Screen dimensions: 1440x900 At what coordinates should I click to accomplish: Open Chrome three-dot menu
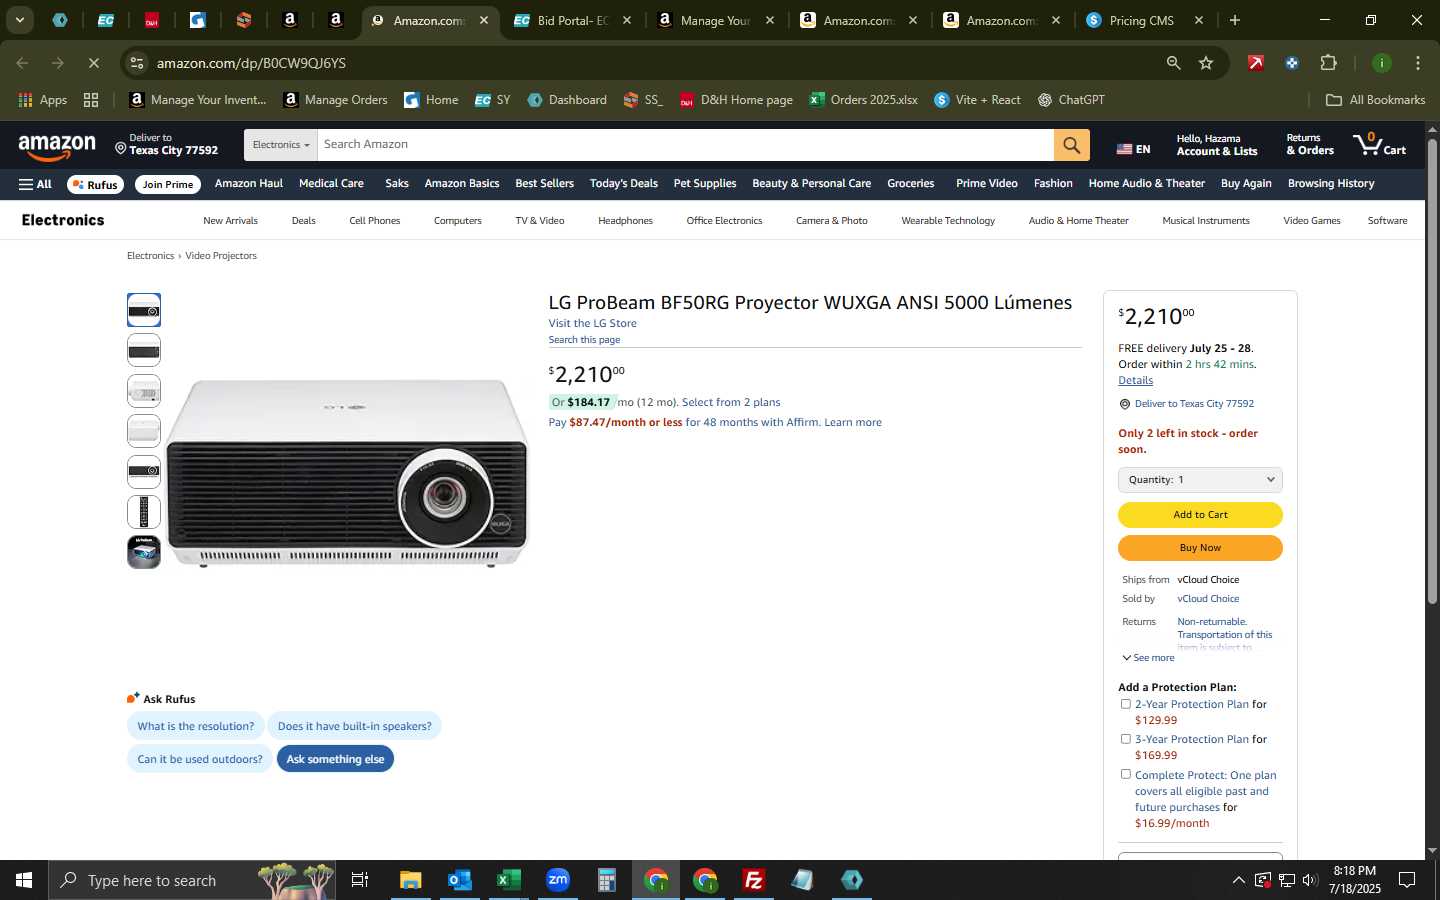click(1417, 63)
